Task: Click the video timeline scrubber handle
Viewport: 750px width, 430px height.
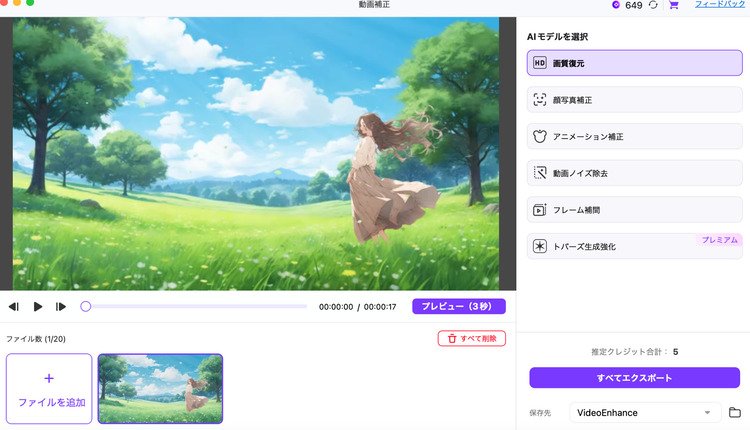Action: (x=86, y=307)
